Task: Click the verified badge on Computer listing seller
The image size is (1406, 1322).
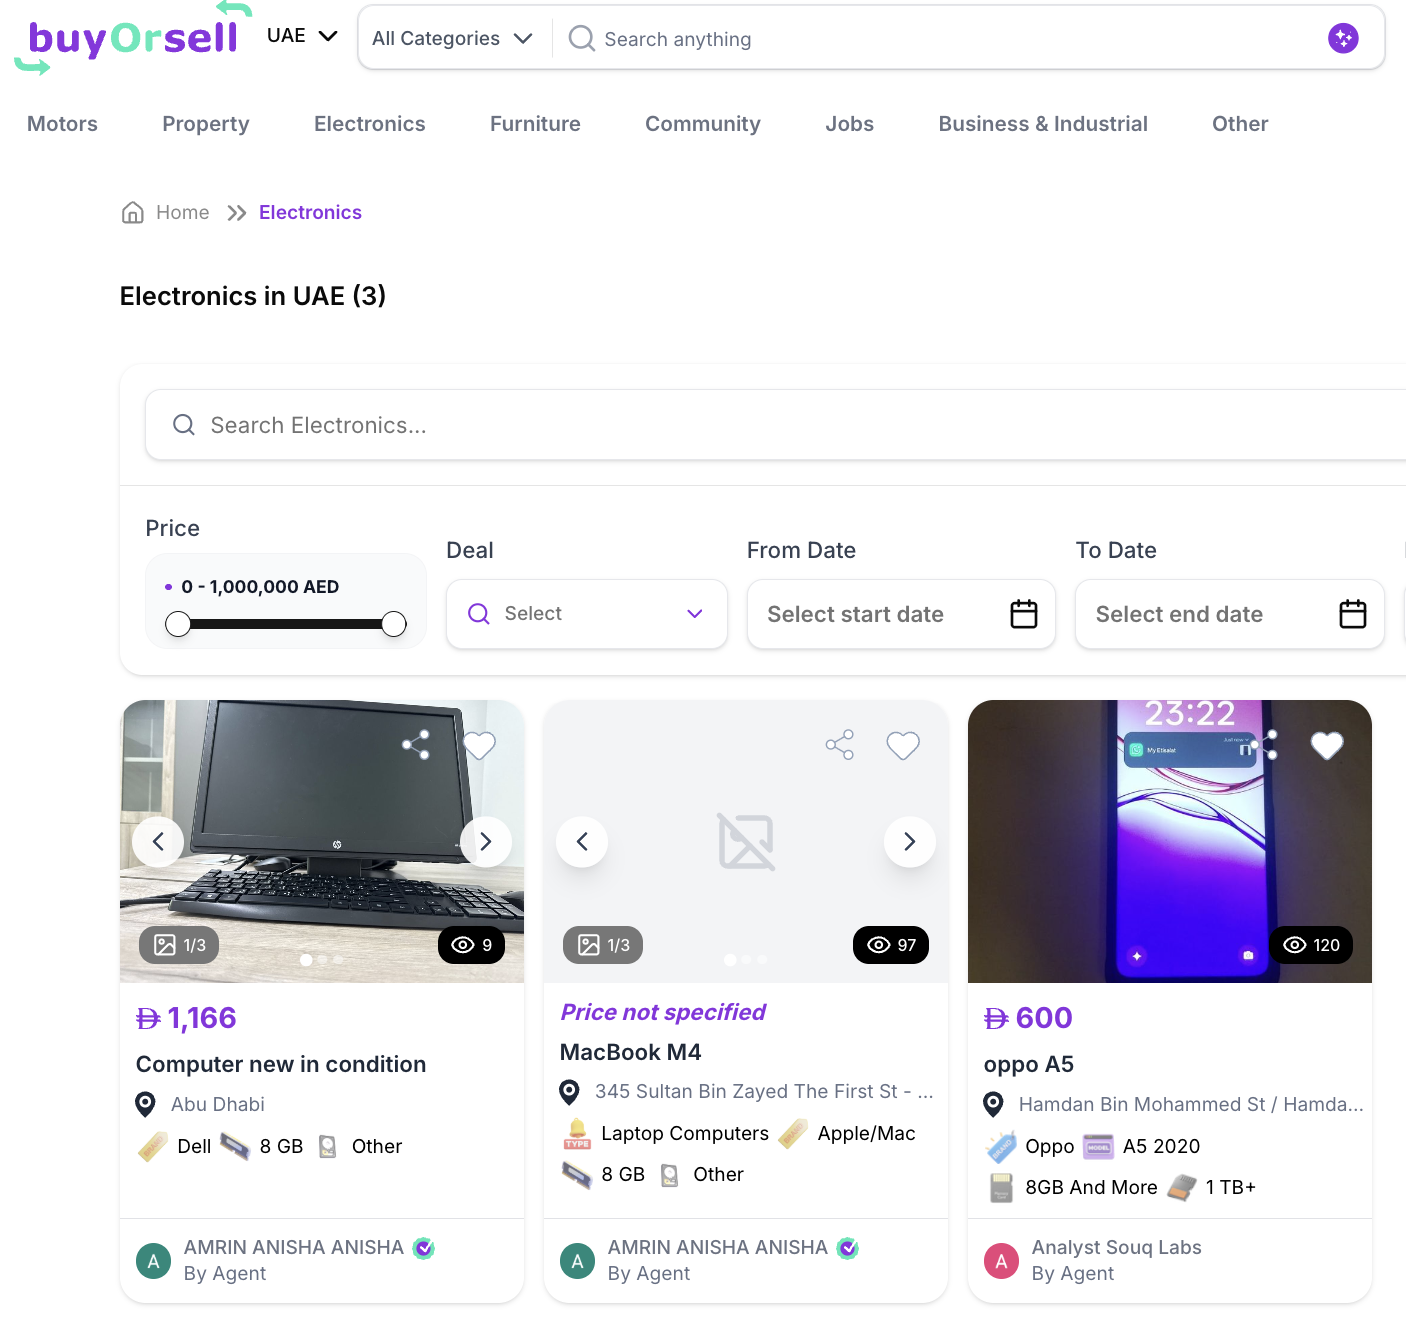Action: (424, 1248)
